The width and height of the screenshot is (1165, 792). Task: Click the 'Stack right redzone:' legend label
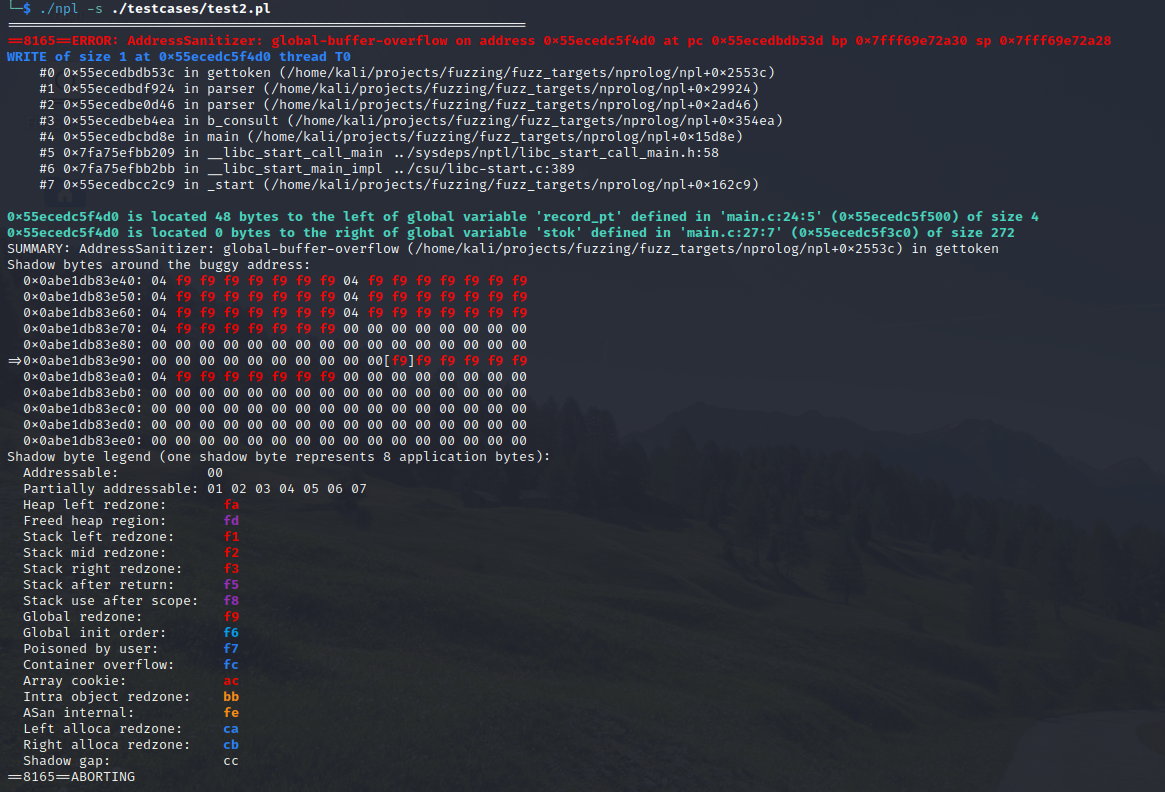(x=103, y=568)
